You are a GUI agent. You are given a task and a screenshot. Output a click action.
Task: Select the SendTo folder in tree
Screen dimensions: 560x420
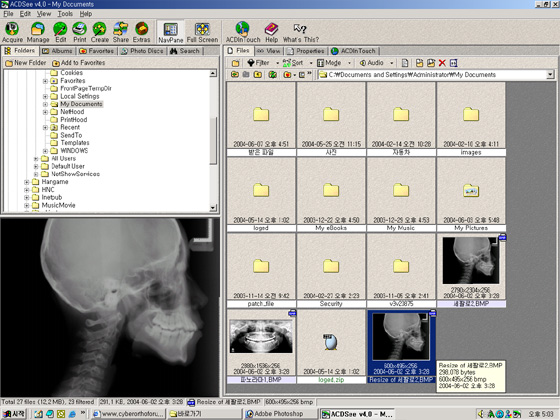pos(71,135)
